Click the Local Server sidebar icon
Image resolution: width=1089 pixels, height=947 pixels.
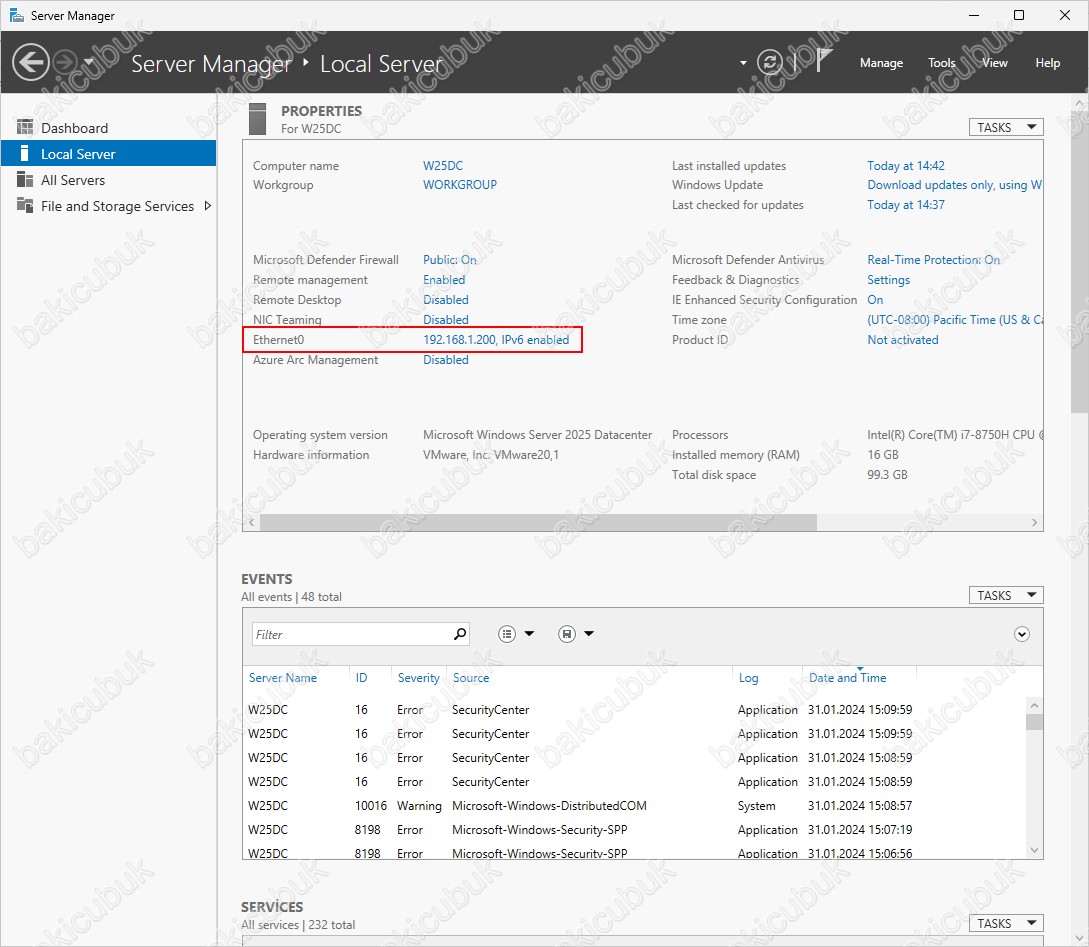(25, 153)
